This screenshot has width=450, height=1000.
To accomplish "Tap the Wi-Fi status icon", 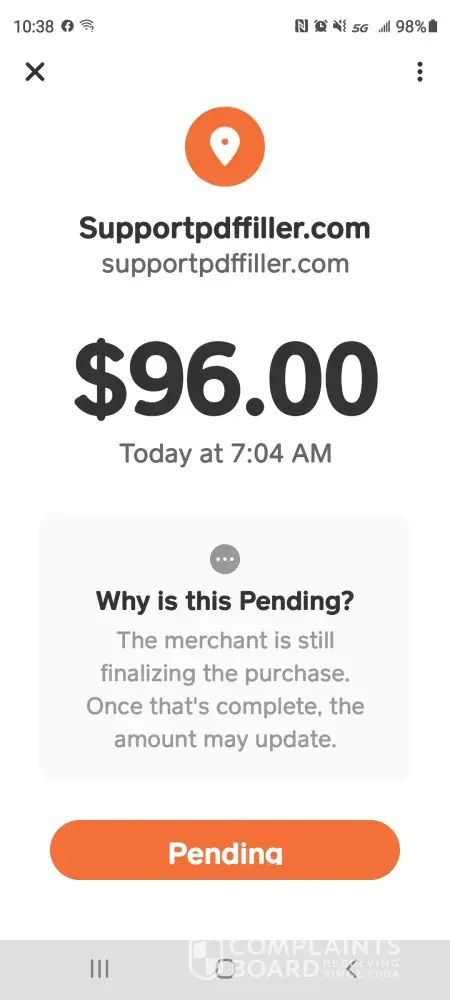I will pos(87,26).
